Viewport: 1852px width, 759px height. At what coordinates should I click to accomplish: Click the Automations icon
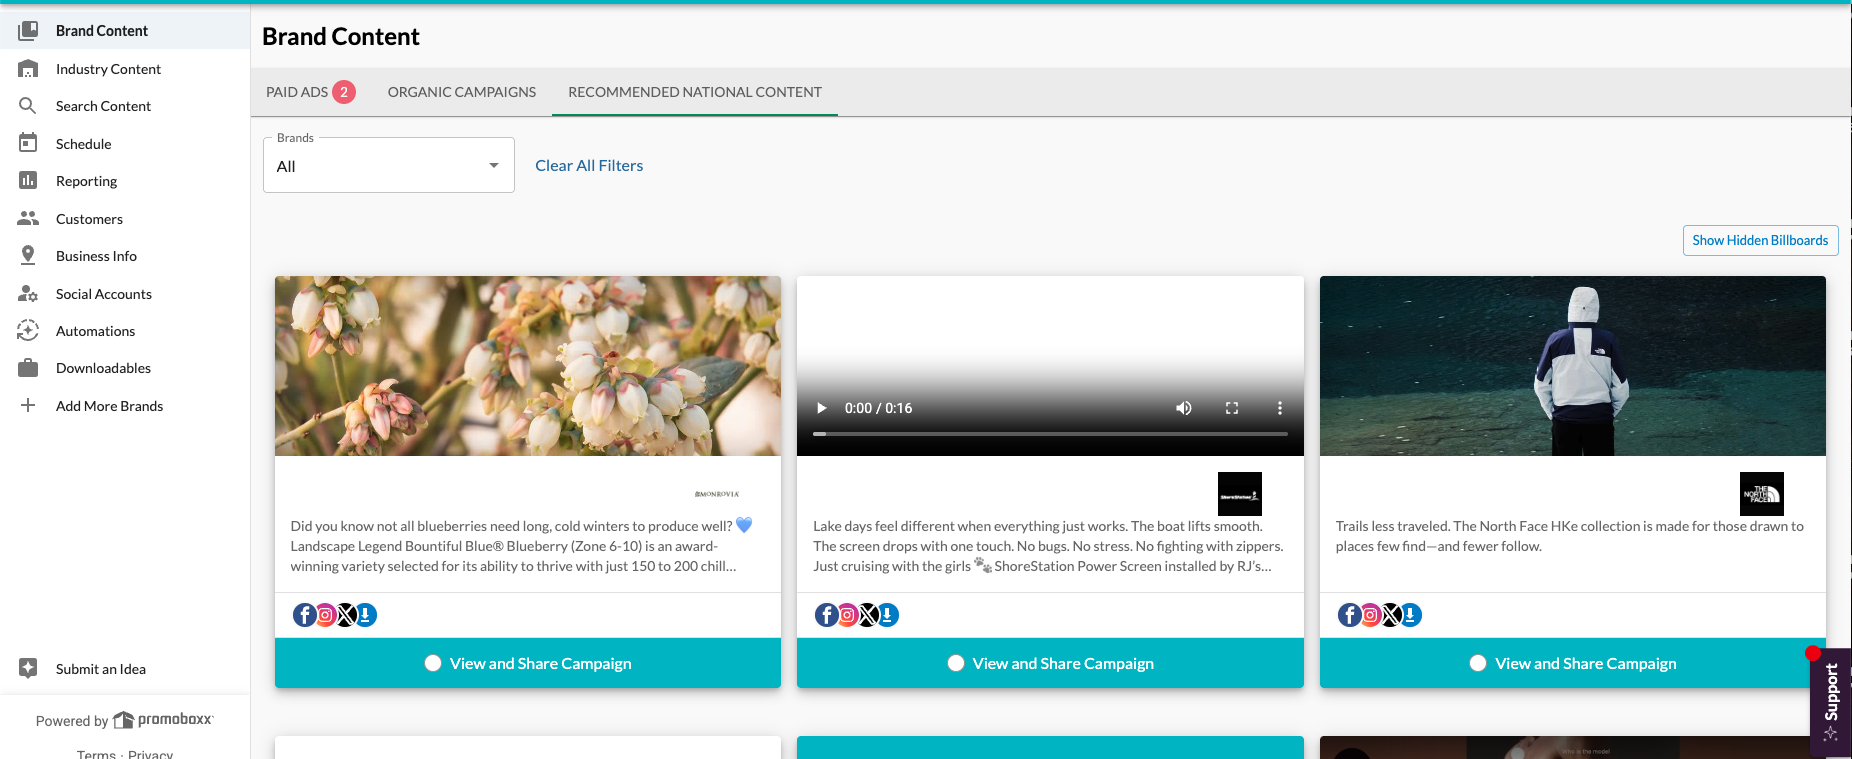coord(28,331)
